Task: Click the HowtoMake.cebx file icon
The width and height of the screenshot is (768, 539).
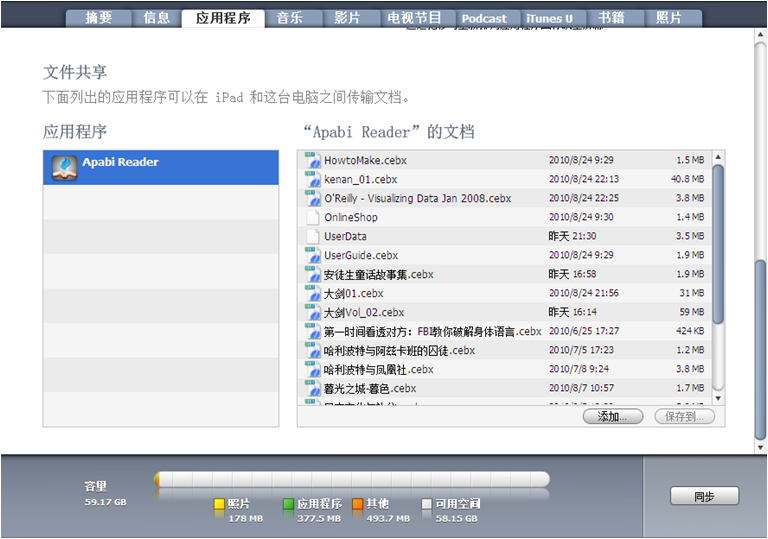Action: pyautogui.click(x=312, y=160)
